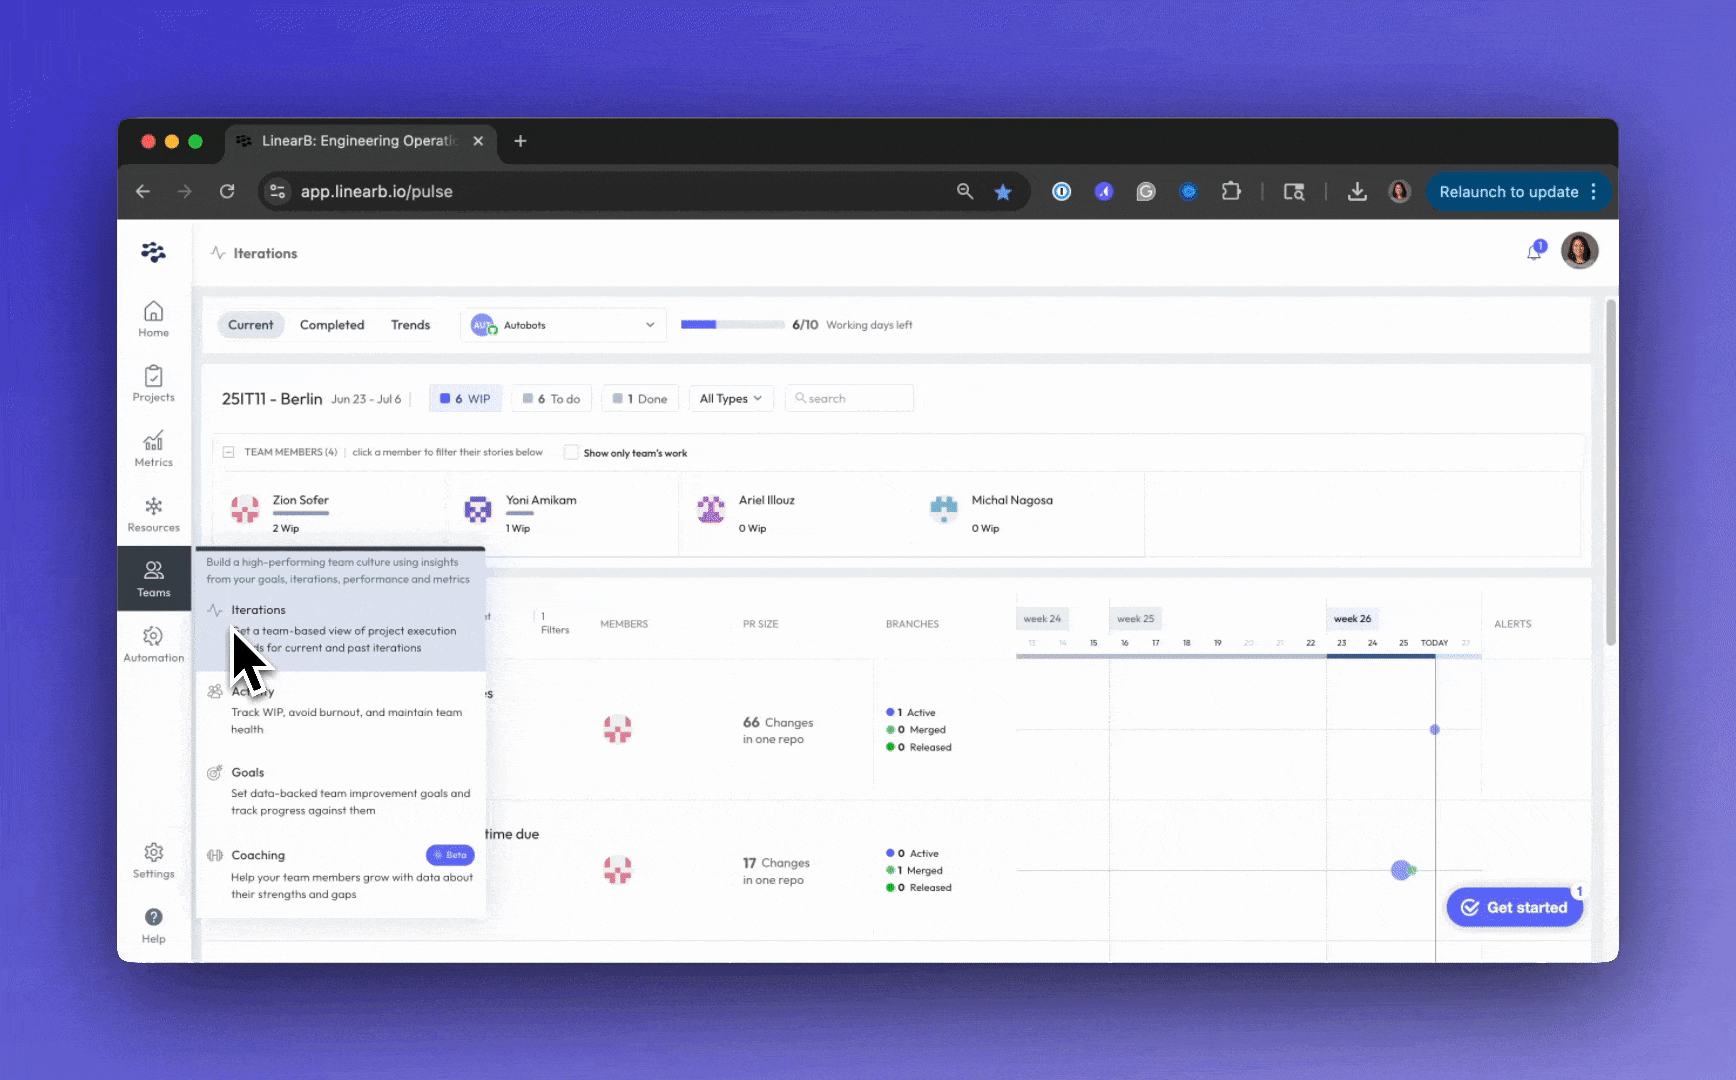Go back in the browser

click(143, 191)
